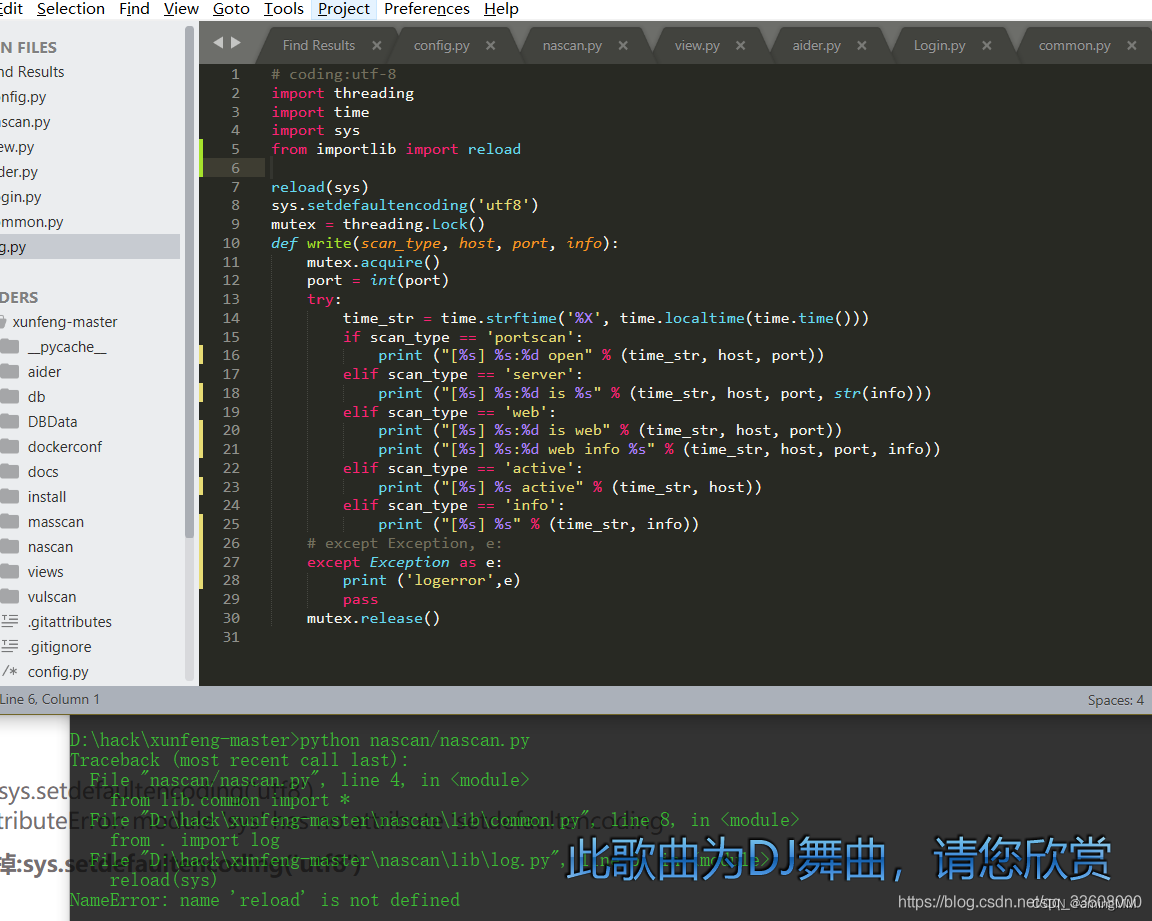Open the masscan folder icon
1152x921 pixels.
pyautogui.click(x=10, y=521)
